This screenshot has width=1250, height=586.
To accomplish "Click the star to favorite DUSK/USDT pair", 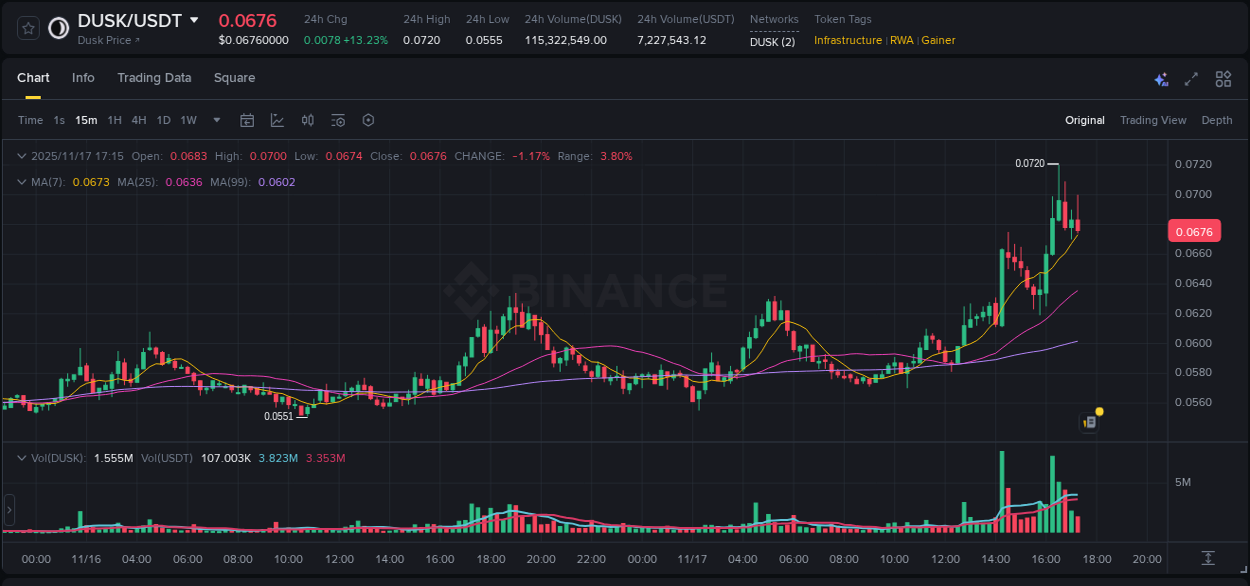I will click(28, 28).
